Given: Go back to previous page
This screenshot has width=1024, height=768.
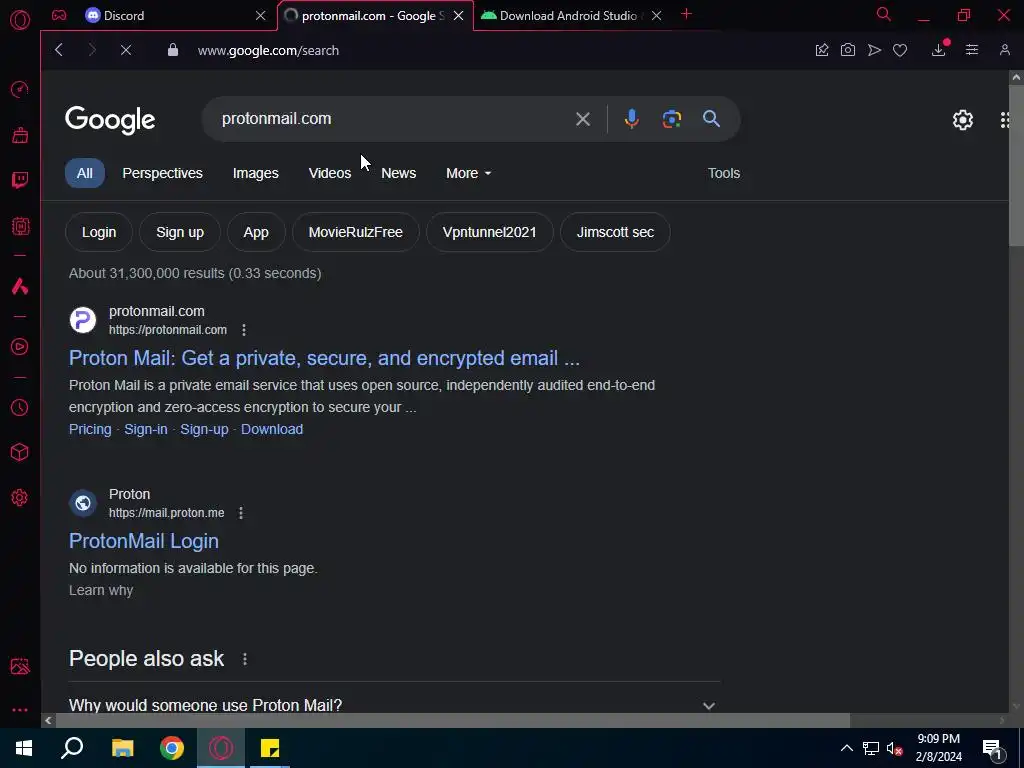Looking at the screenshot, I should point(59,50).
